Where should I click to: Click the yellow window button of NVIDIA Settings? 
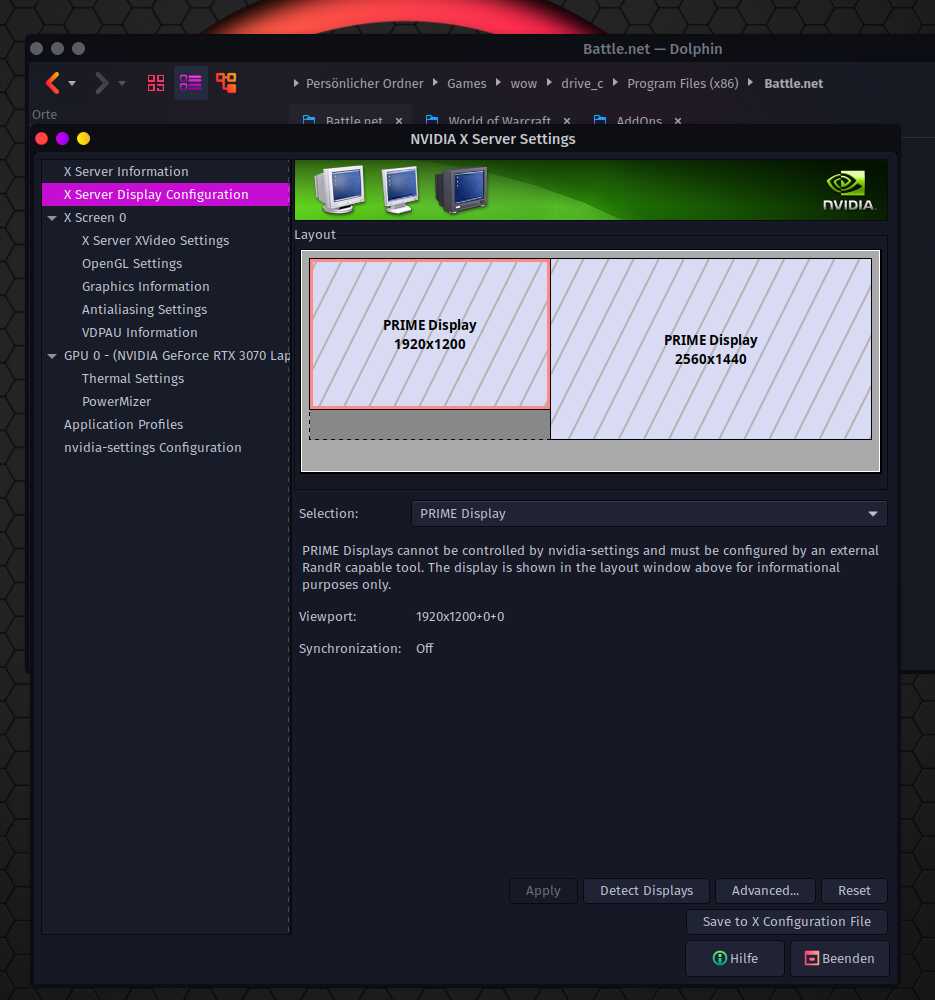[84, 139]
